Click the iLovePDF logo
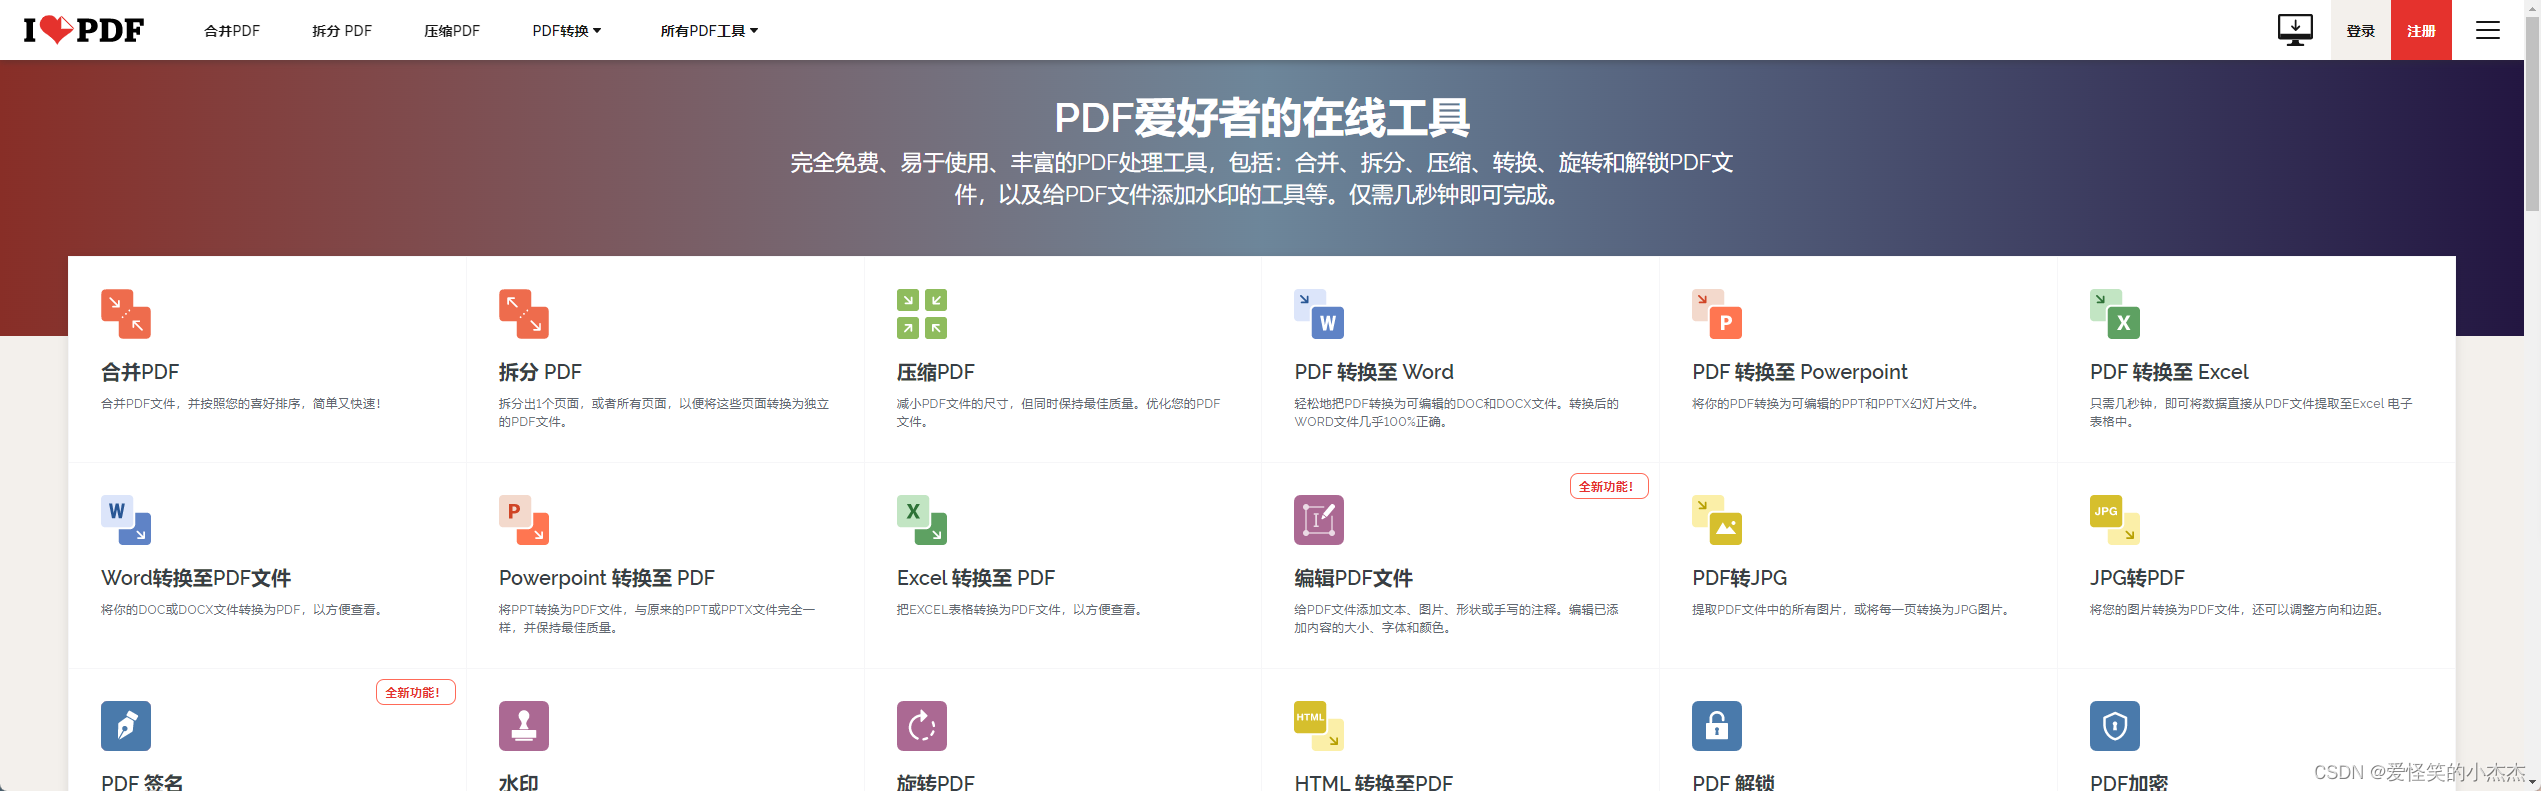Screen dimensions: 2541x791 (84, 30)
